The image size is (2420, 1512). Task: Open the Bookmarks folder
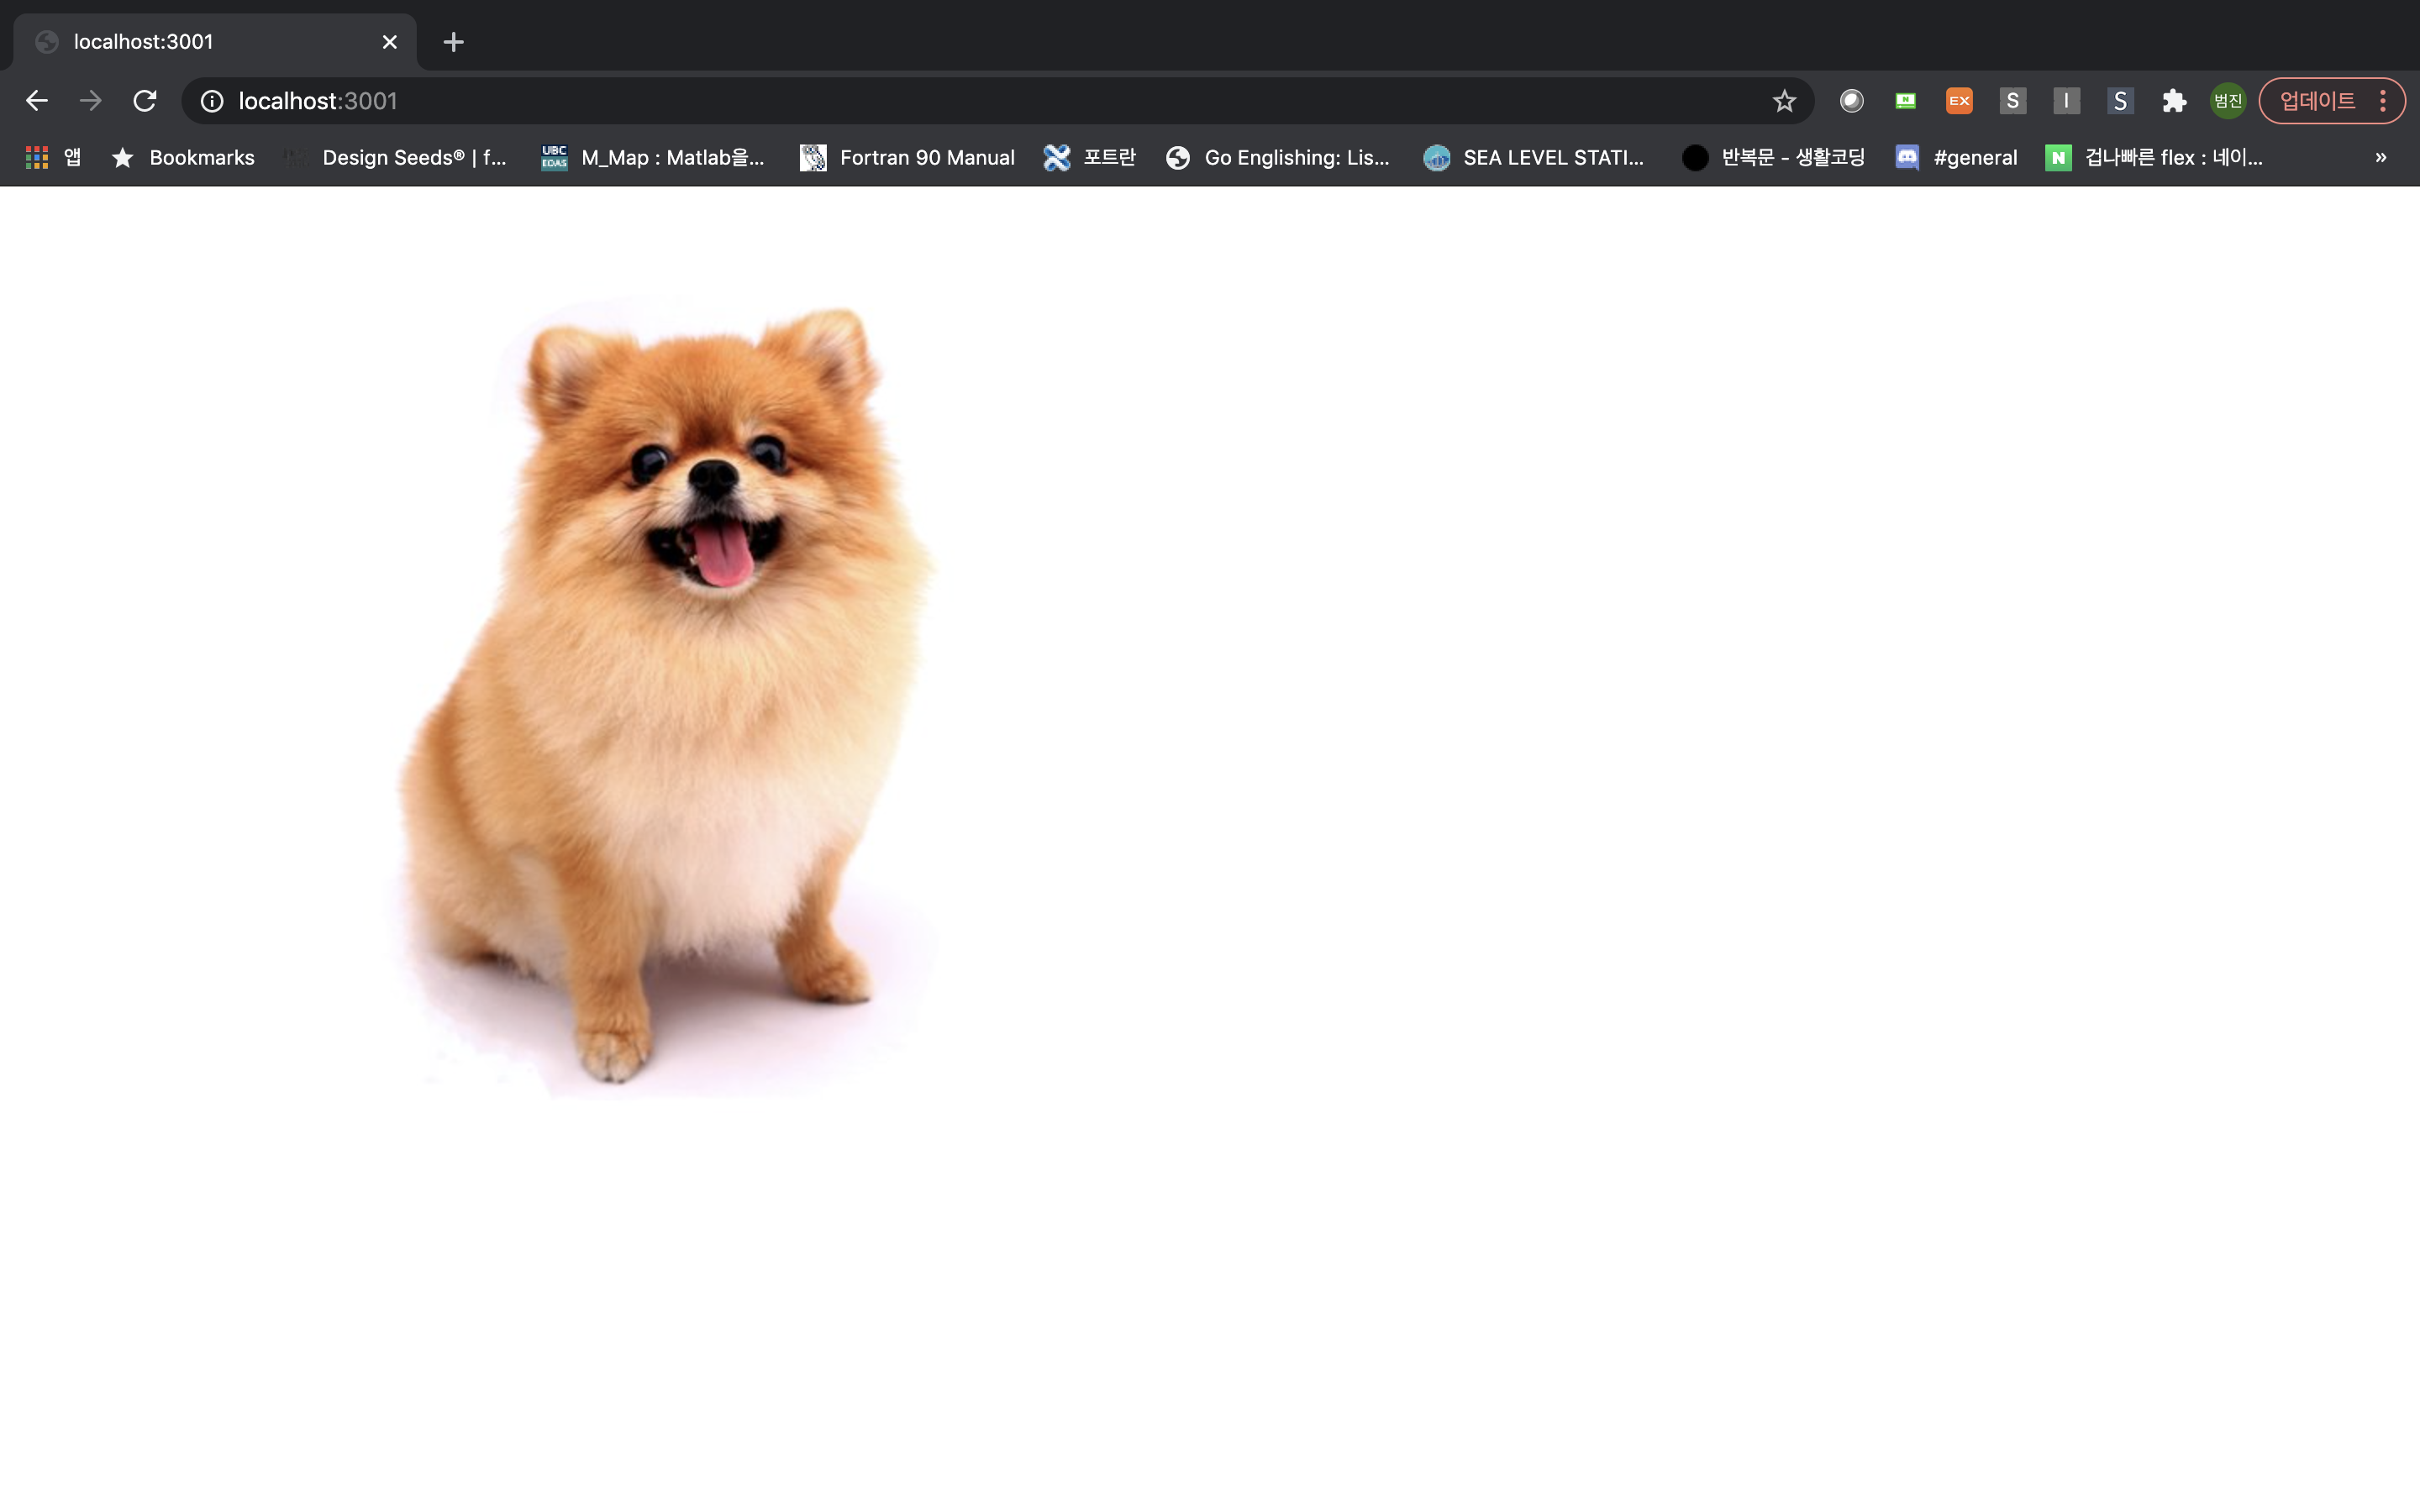(x=183, y=157)
